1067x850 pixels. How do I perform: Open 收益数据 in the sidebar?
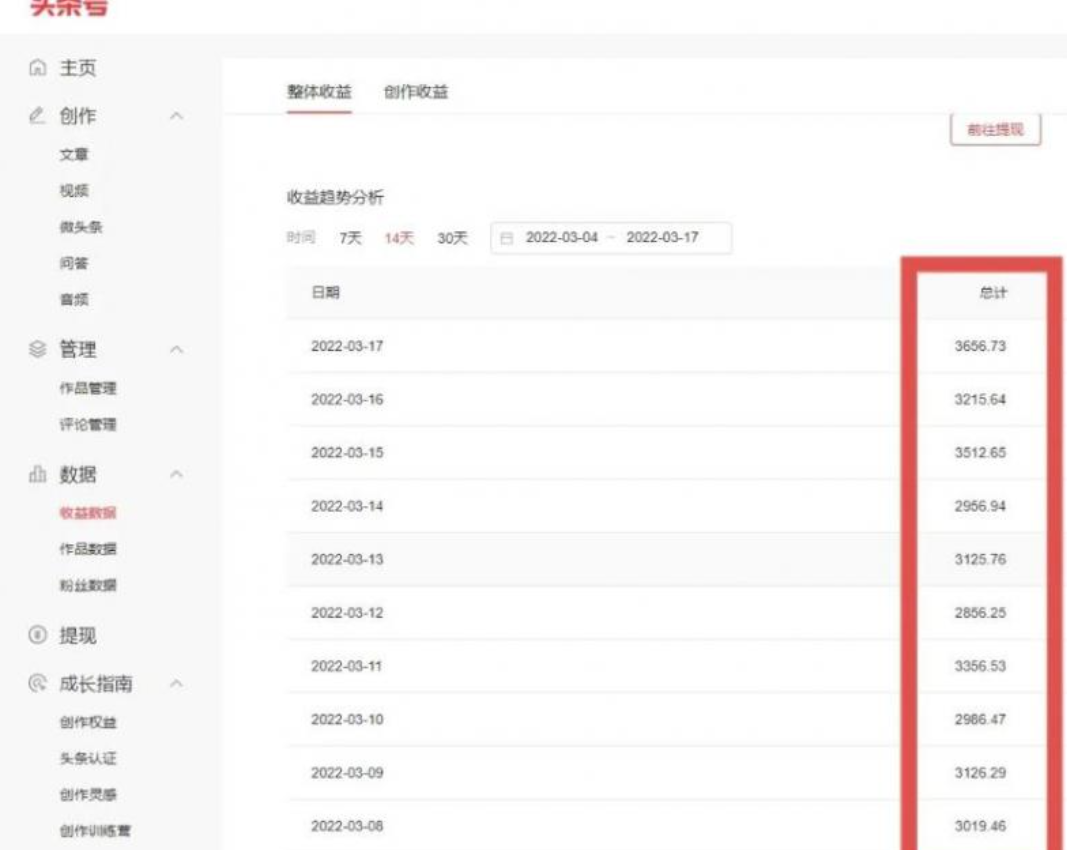click(x=88, y=512)
